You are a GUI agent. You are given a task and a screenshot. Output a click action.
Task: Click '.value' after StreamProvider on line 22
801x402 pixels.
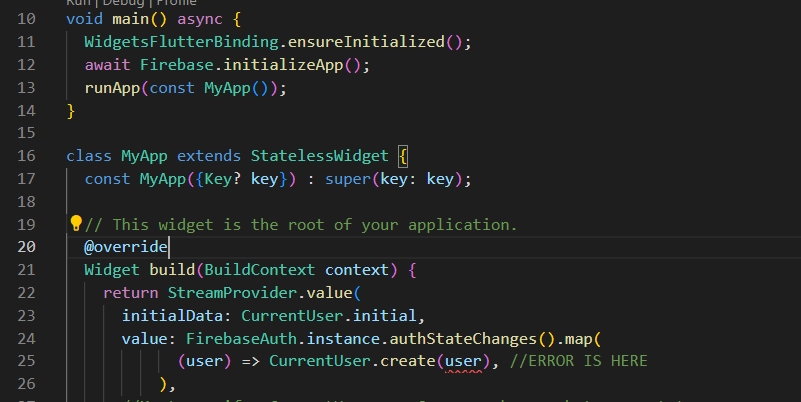325,293
